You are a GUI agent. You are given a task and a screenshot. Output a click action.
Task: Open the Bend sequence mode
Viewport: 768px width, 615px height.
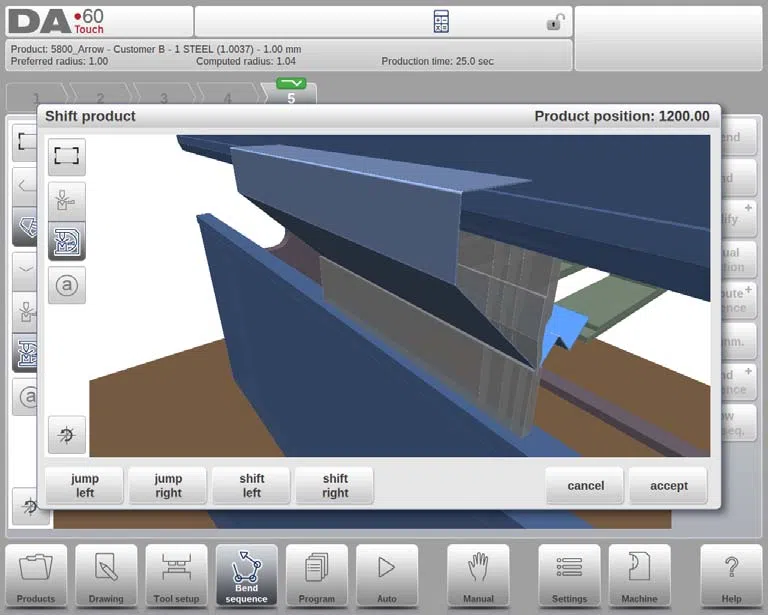(x=246, y=576)
